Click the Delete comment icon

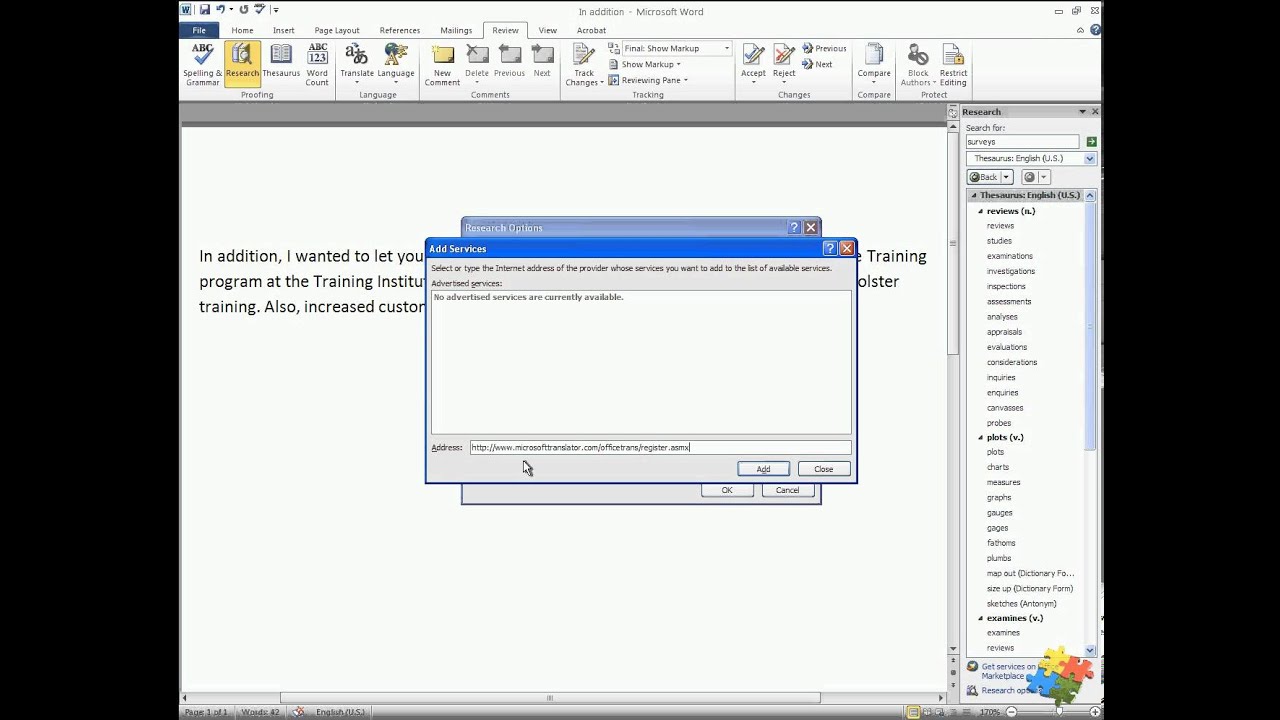(x=477, y=62)
